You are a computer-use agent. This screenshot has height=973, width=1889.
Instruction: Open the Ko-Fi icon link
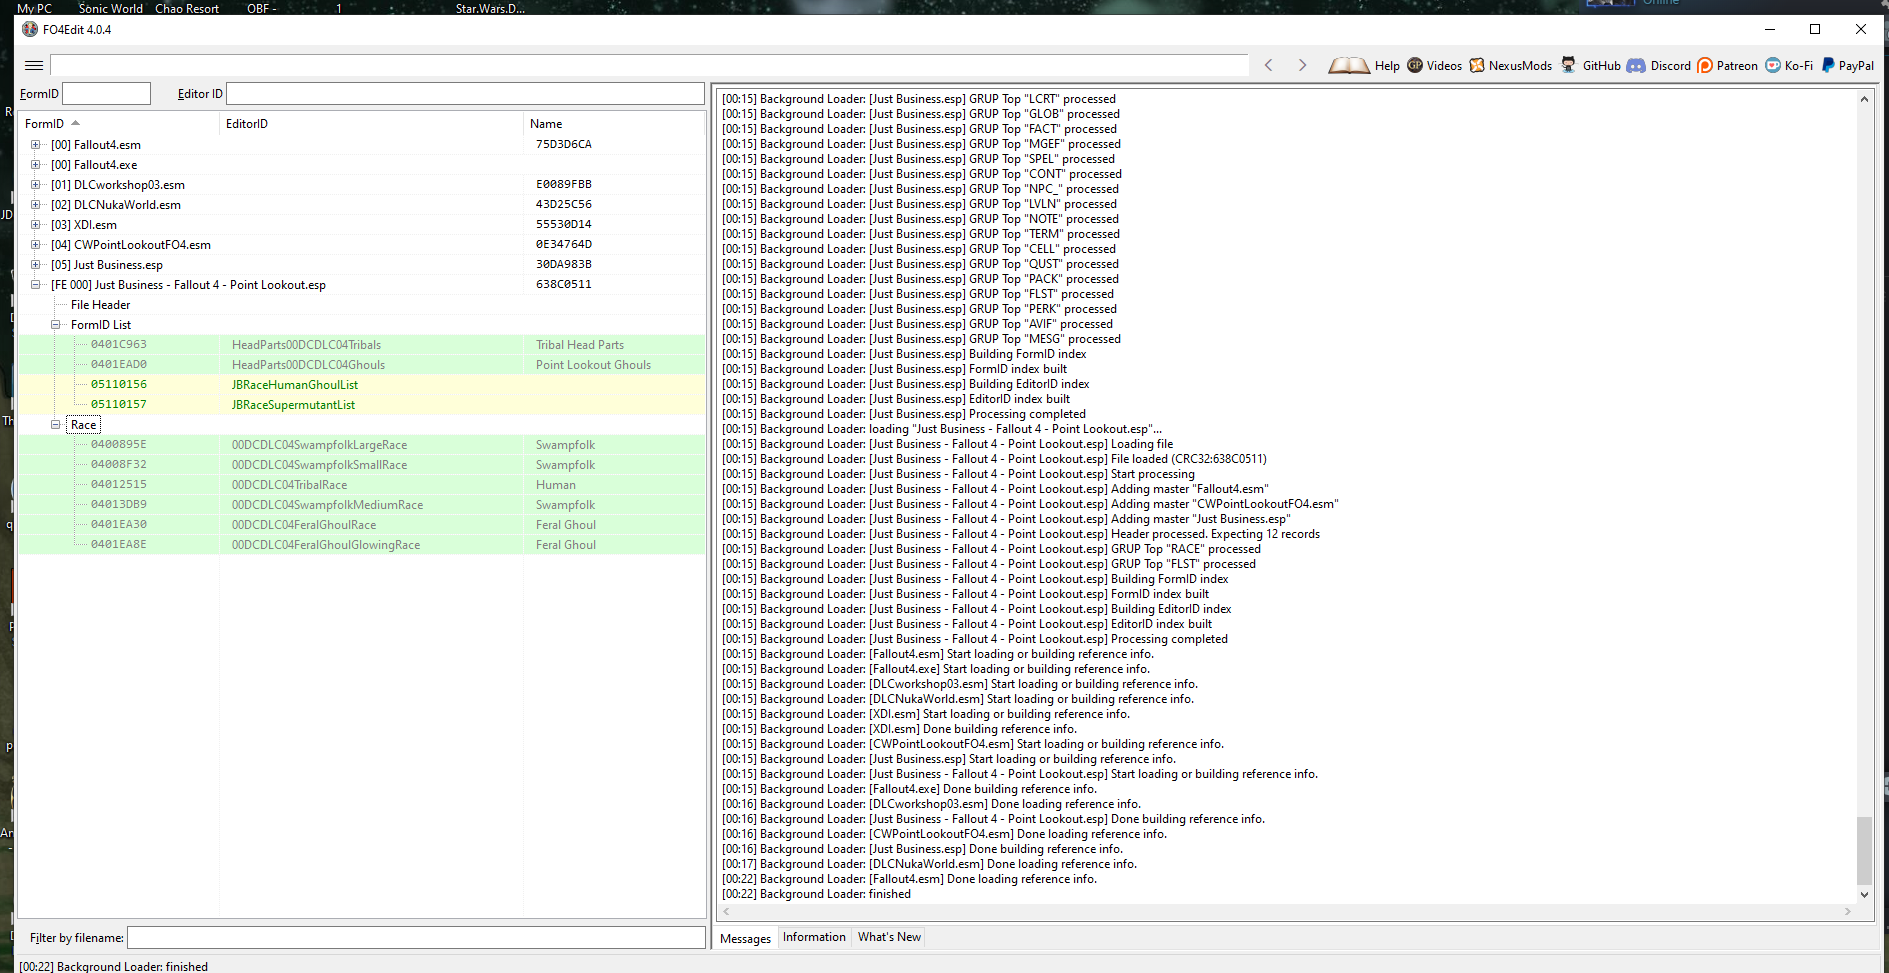coord(1773,65)
